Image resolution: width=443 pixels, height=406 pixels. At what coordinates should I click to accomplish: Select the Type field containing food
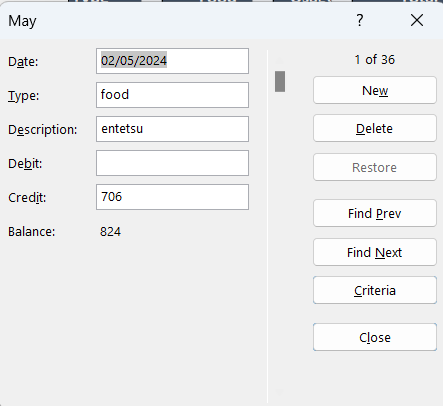pyautogui.click(x=172, y=95)
